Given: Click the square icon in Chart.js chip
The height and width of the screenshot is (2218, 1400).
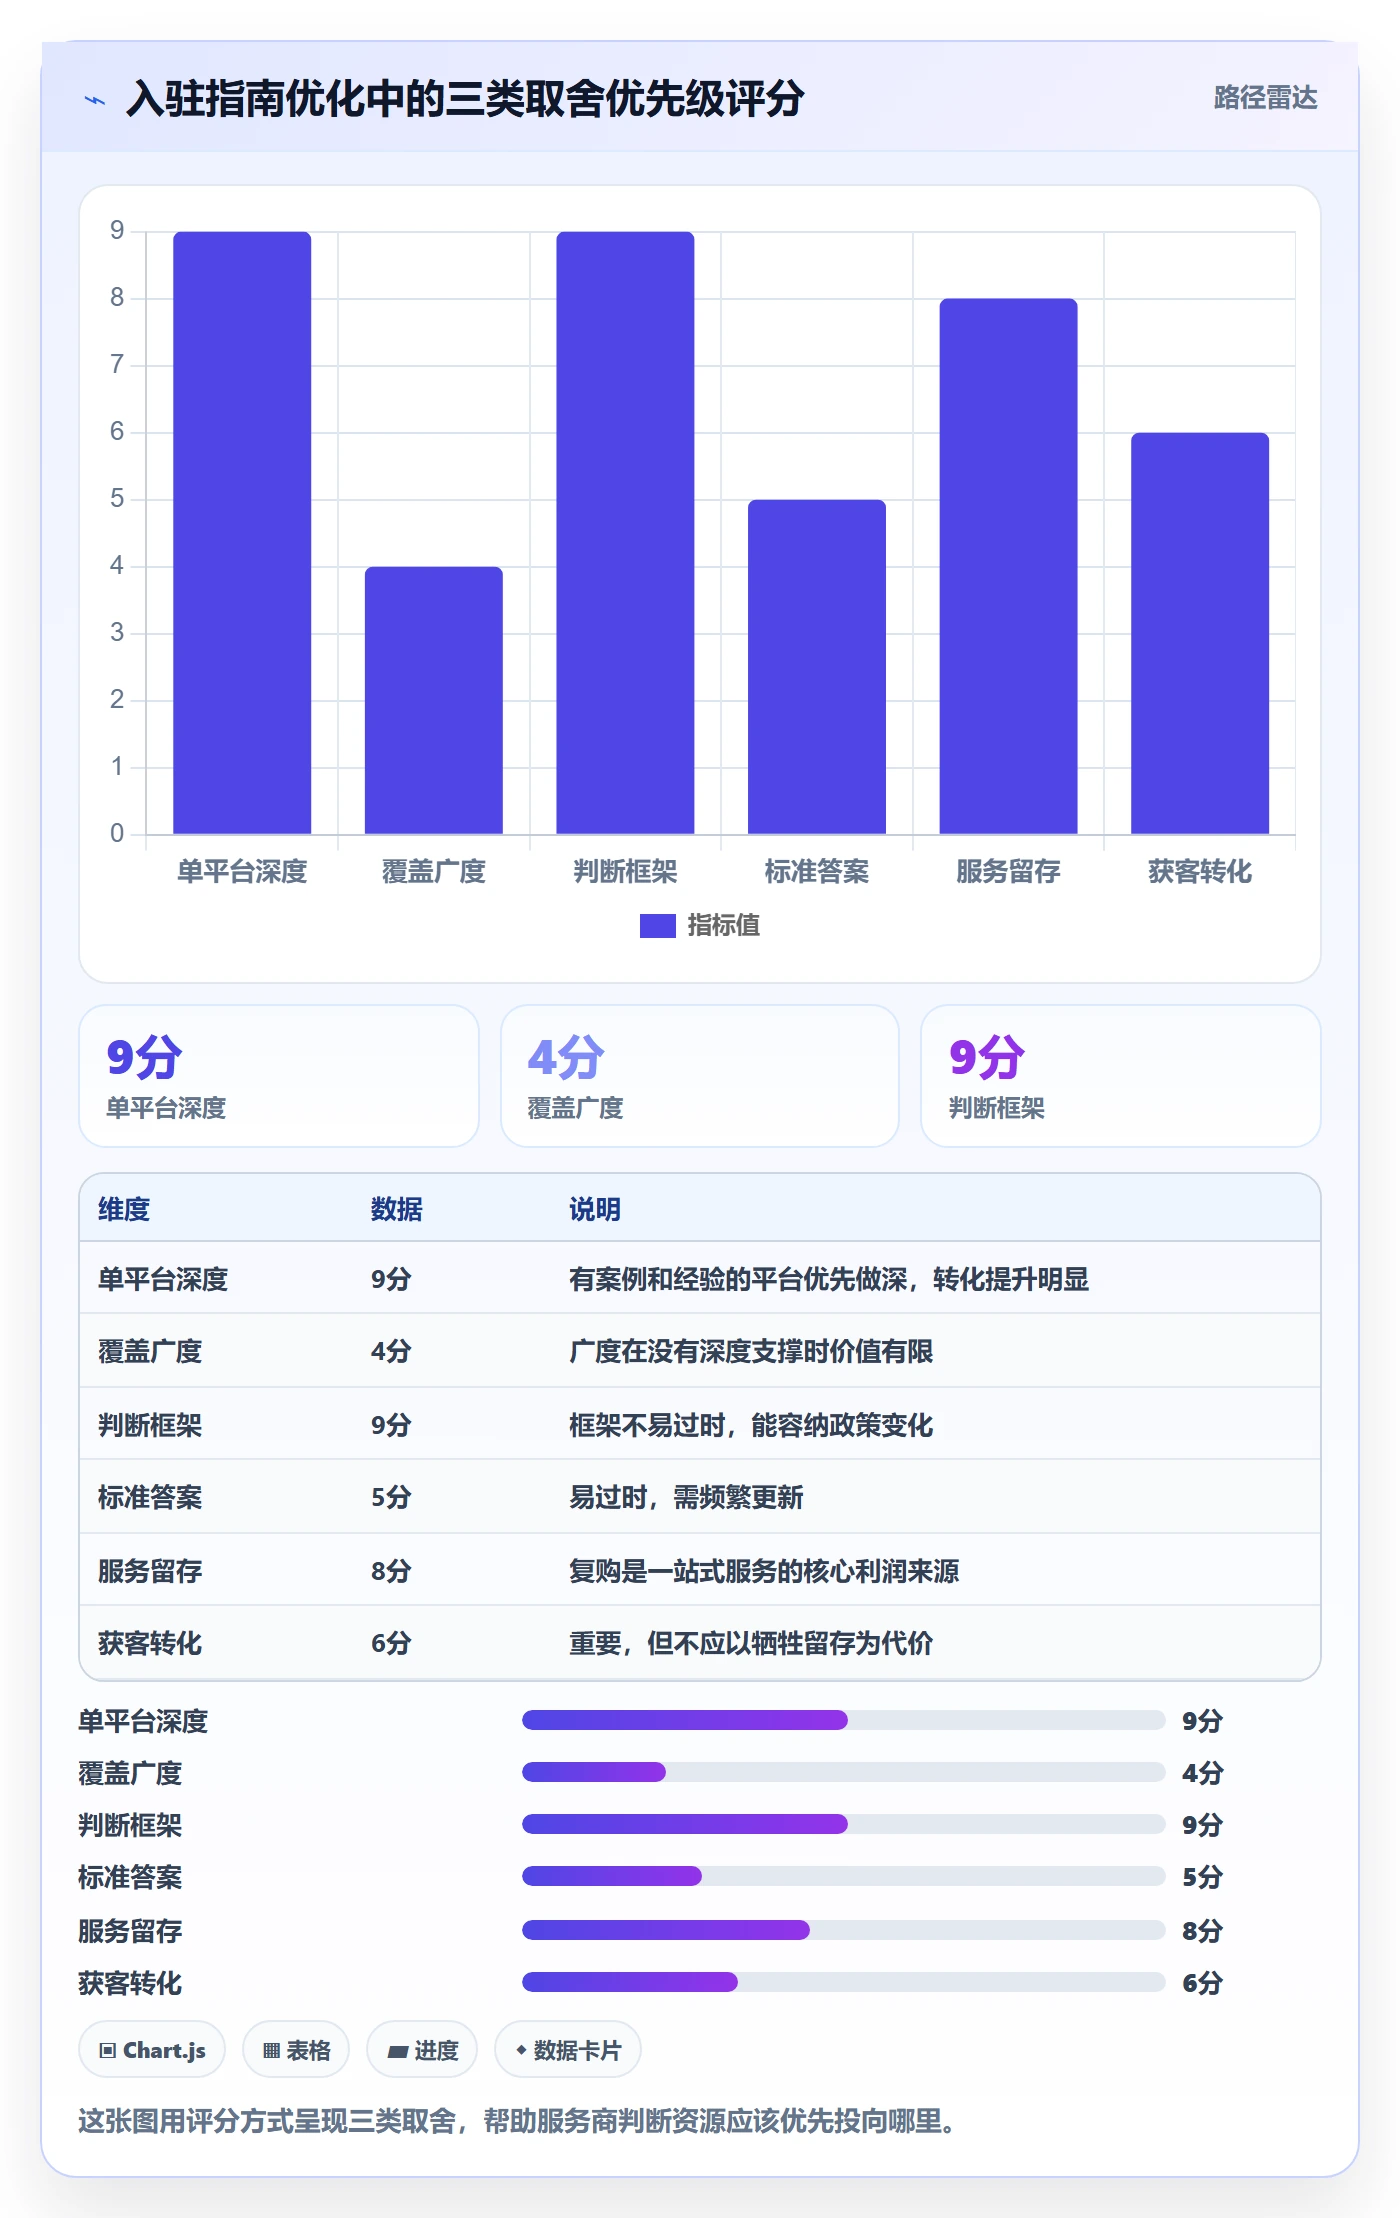Looking at the screenshot, I should [x=108, y=2051].
